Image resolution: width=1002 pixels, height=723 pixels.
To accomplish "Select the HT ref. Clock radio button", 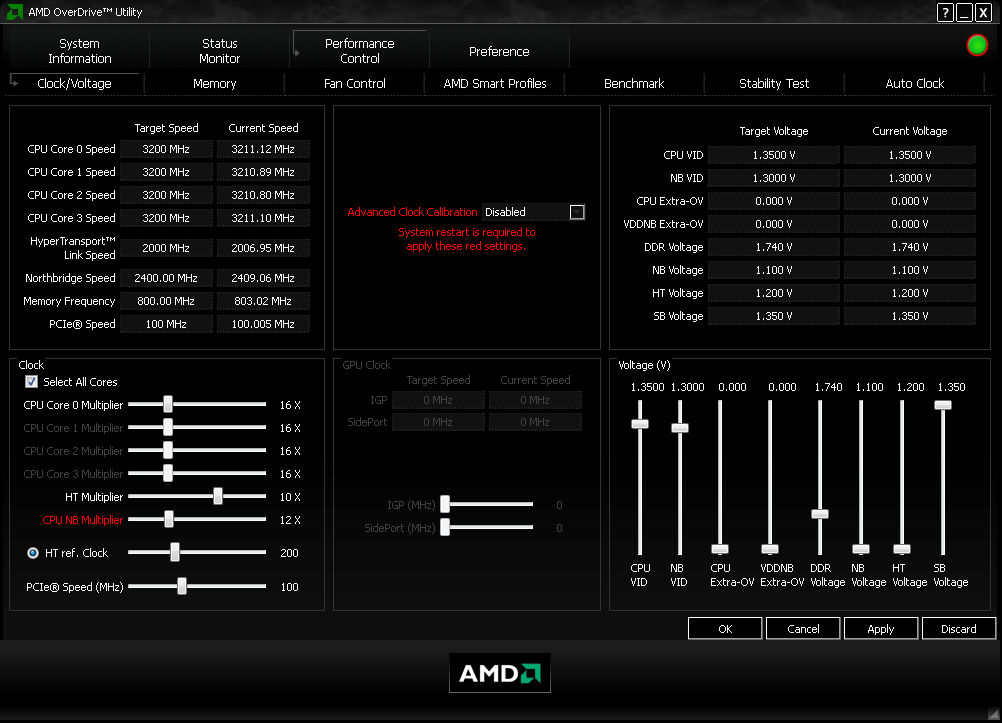I will [32, 553].
